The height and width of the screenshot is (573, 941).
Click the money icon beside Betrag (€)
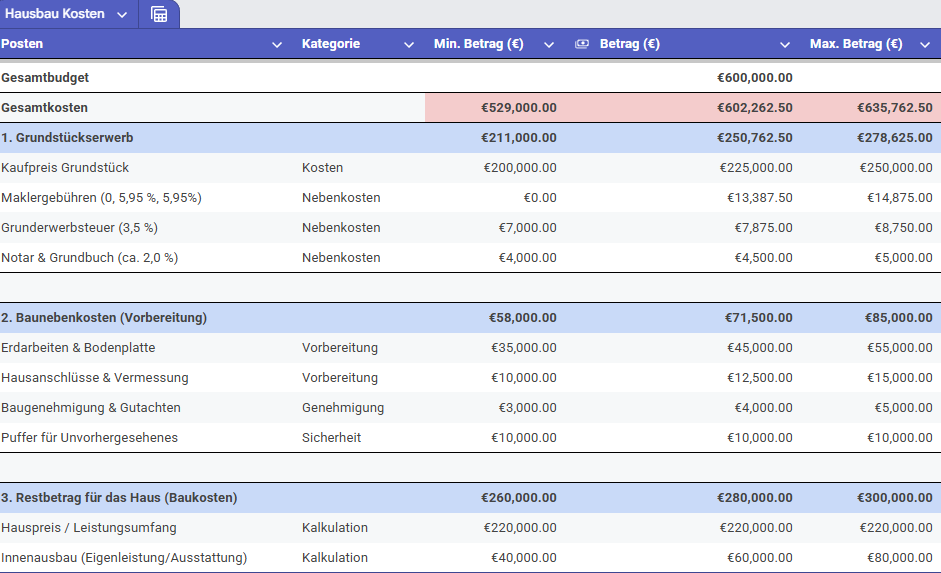tap(582, 44)
